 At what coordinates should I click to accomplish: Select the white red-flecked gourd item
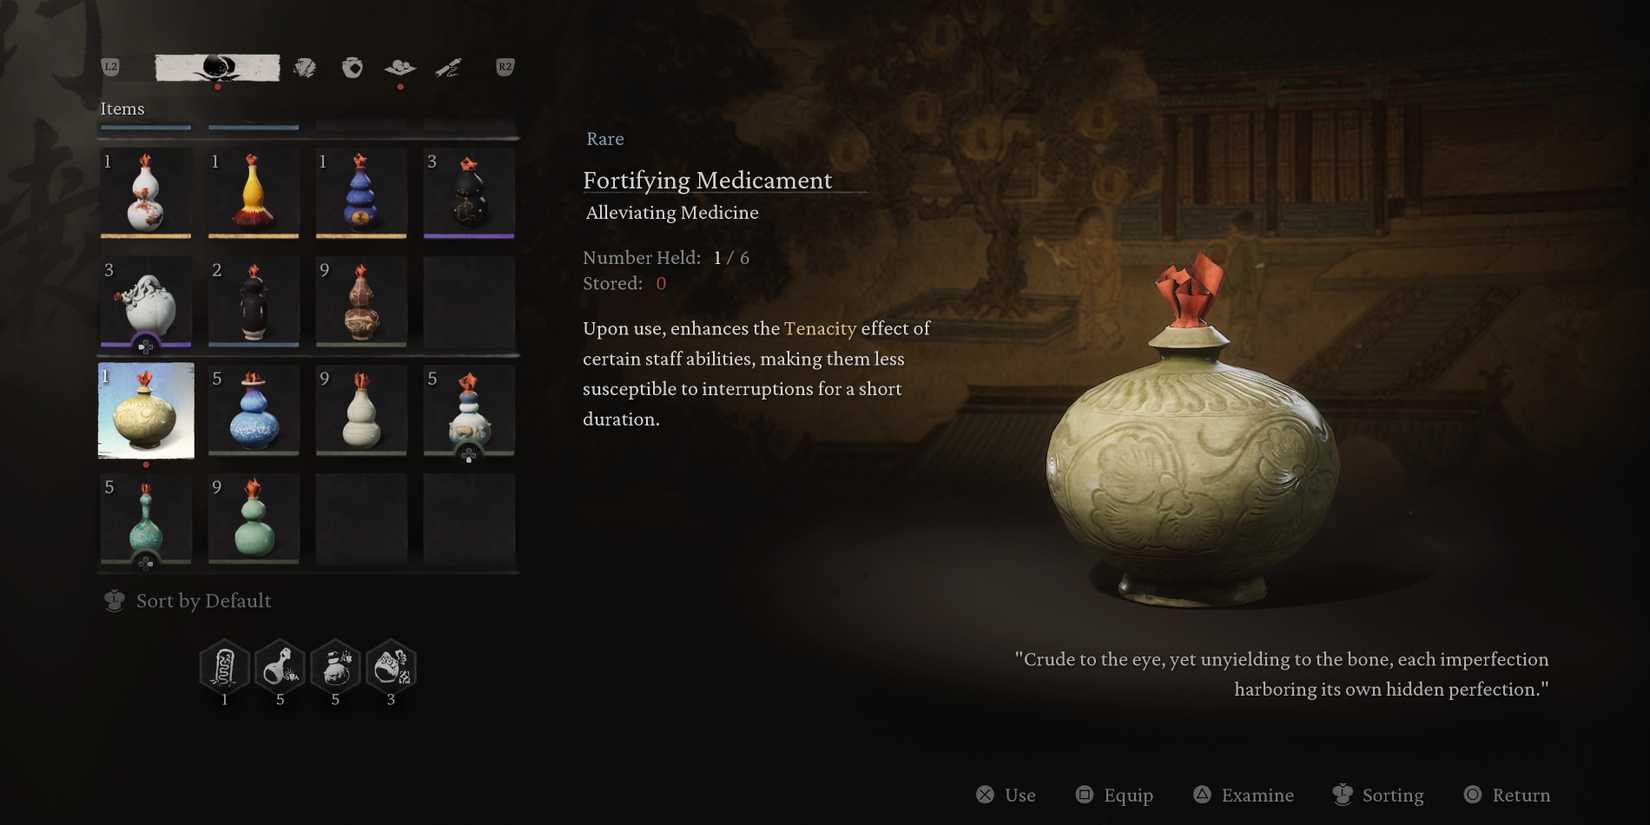(x=145, y=193)
